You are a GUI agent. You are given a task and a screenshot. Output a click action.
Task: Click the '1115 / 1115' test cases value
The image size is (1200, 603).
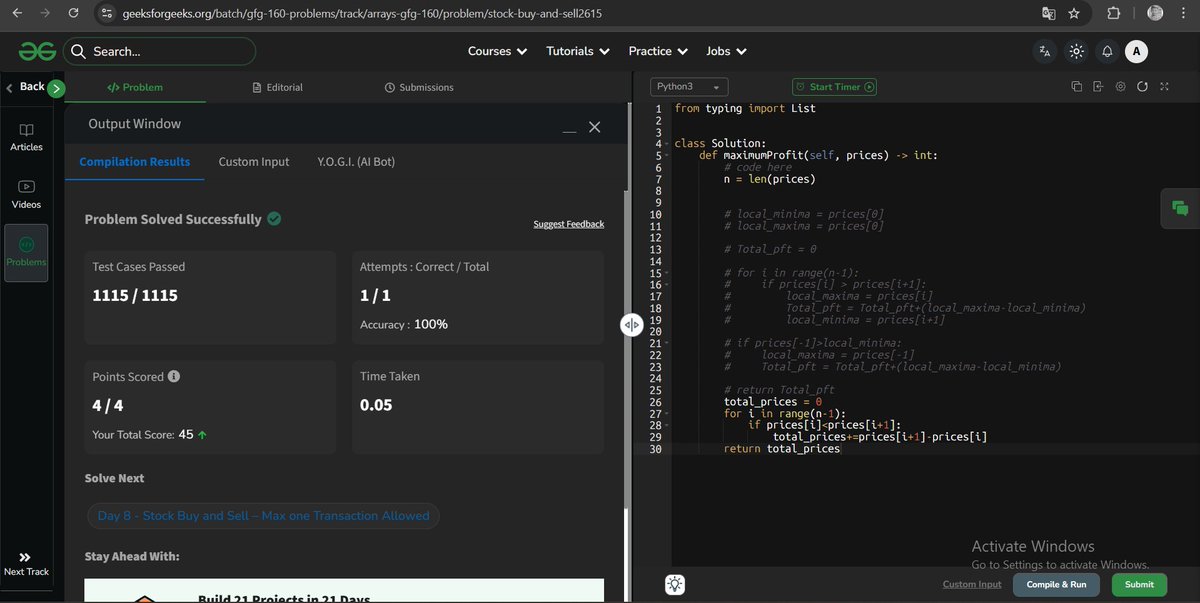click(135, 296)
